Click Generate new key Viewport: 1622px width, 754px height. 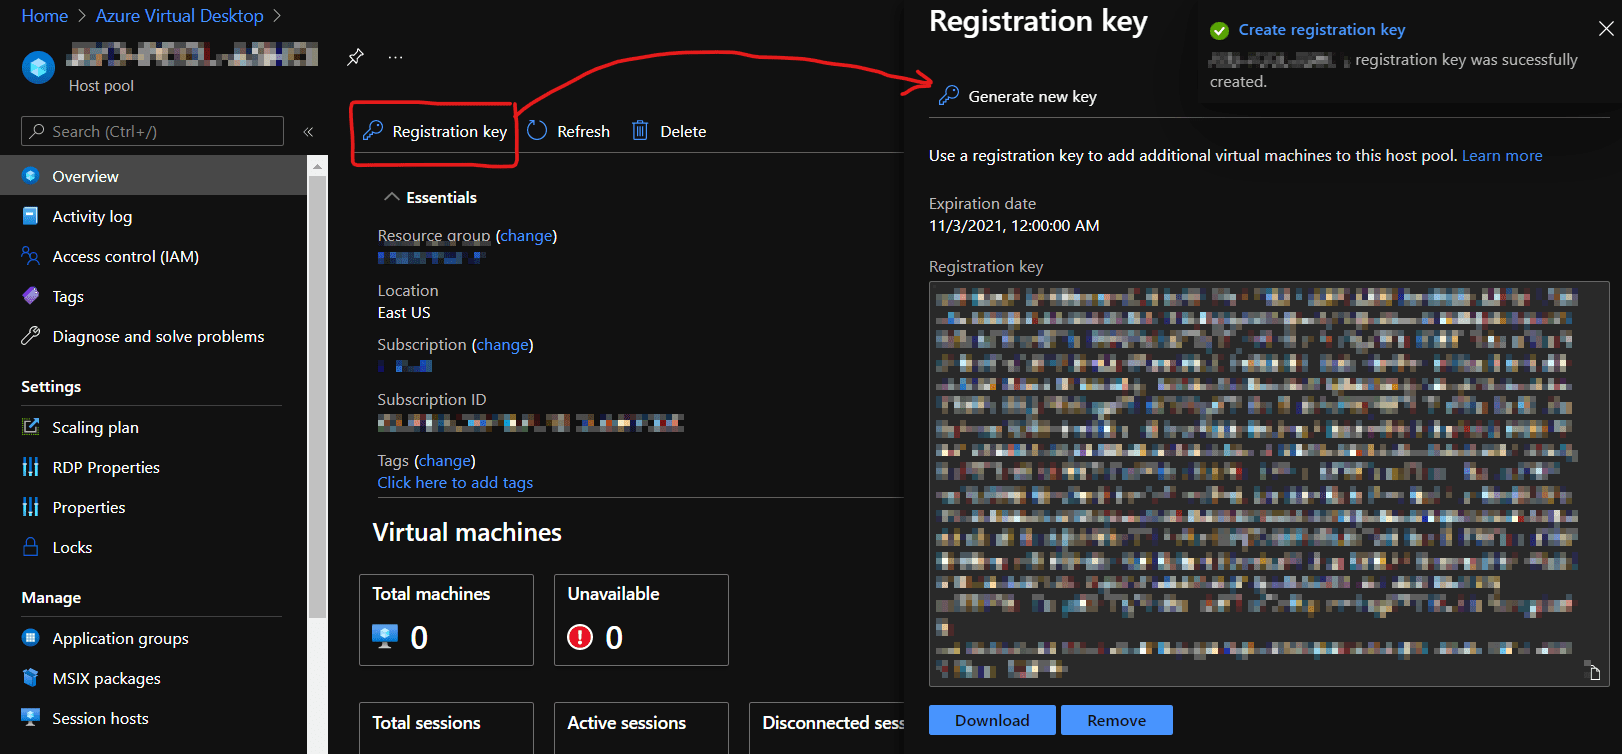click(x=1018, y=96)
